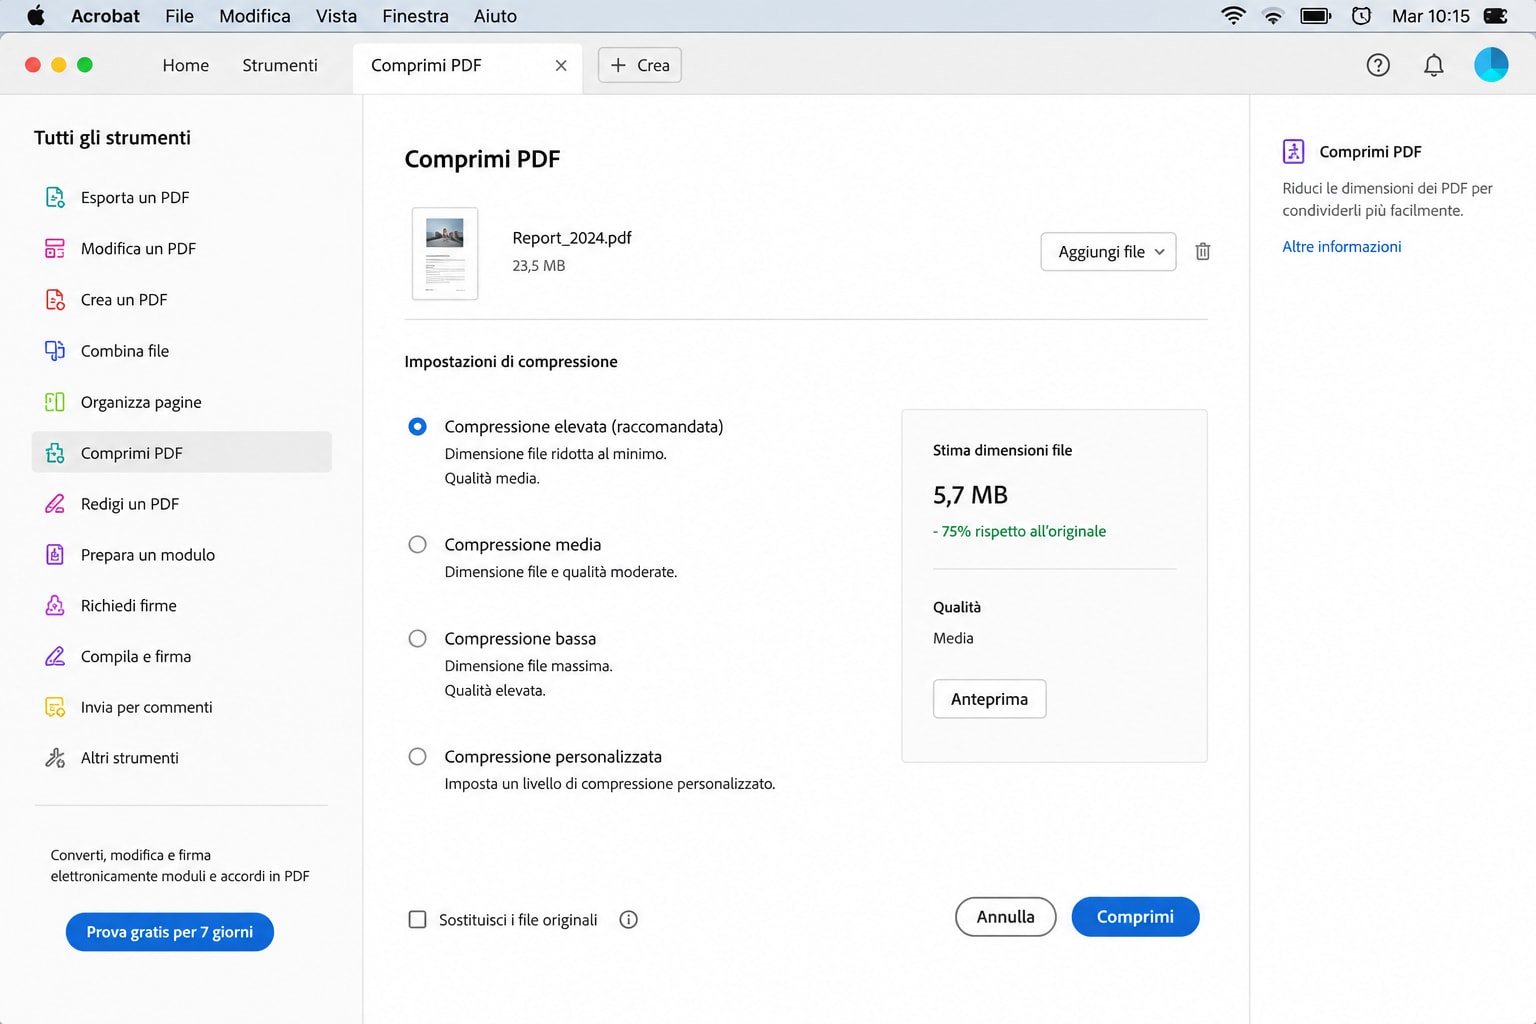Screen dimensions: 1536x1024
Task: Click the battery status icon
Action: [1315, 15]
